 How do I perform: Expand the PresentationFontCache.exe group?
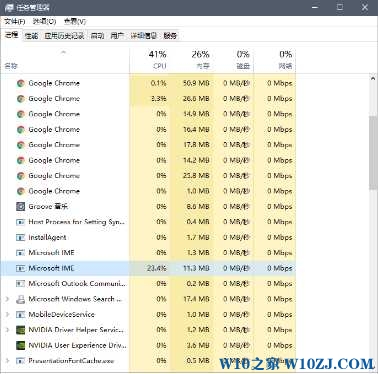coord(7,361)
